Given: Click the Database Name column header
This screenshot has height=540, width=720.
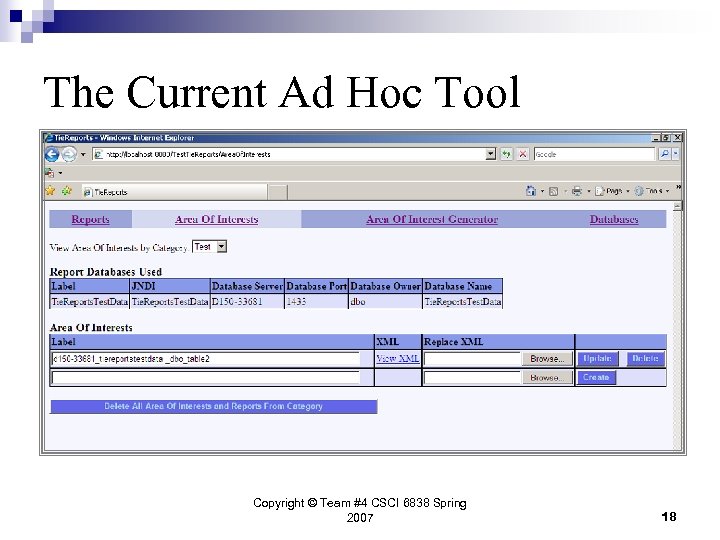Looking at the screenshot, I should coord(462,286).
